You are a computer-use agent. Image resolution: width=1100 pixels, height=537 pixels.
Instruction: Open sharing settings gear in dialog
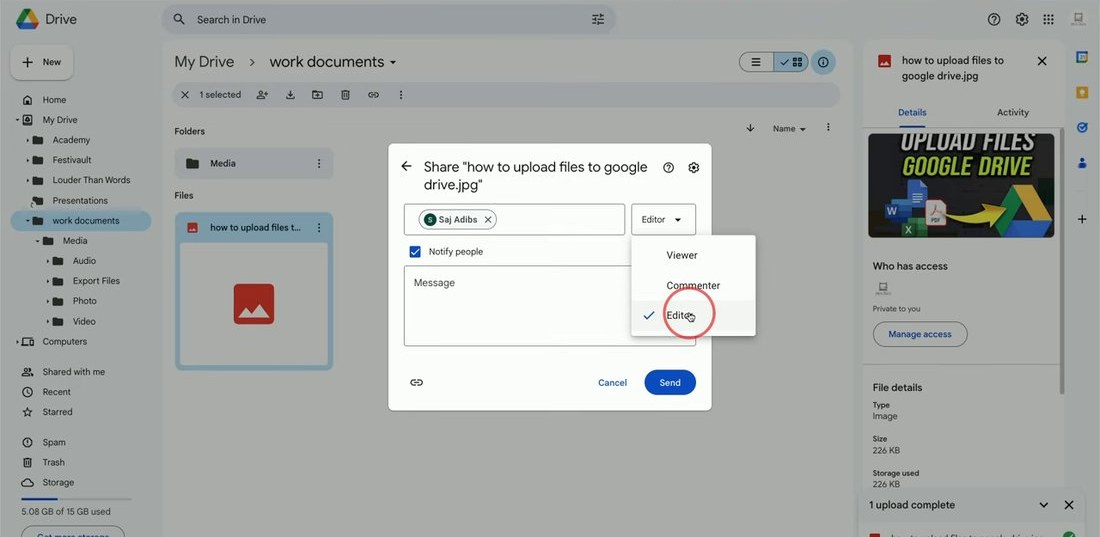pyautogui.click(x=694, y=168)
